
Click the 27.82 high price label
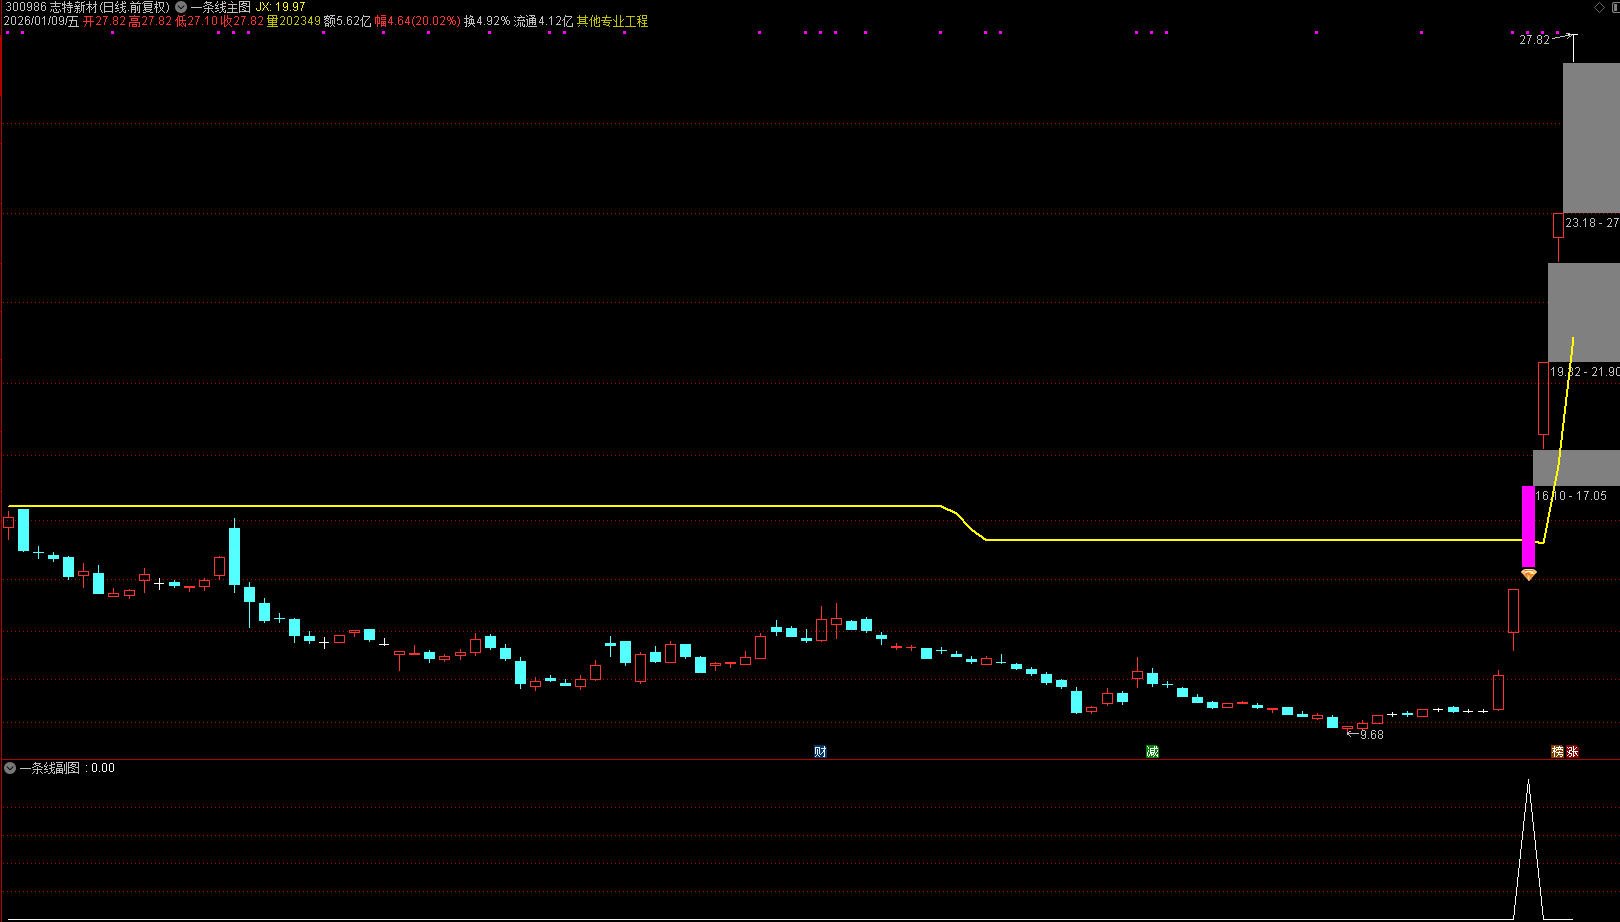[1534, 40]
